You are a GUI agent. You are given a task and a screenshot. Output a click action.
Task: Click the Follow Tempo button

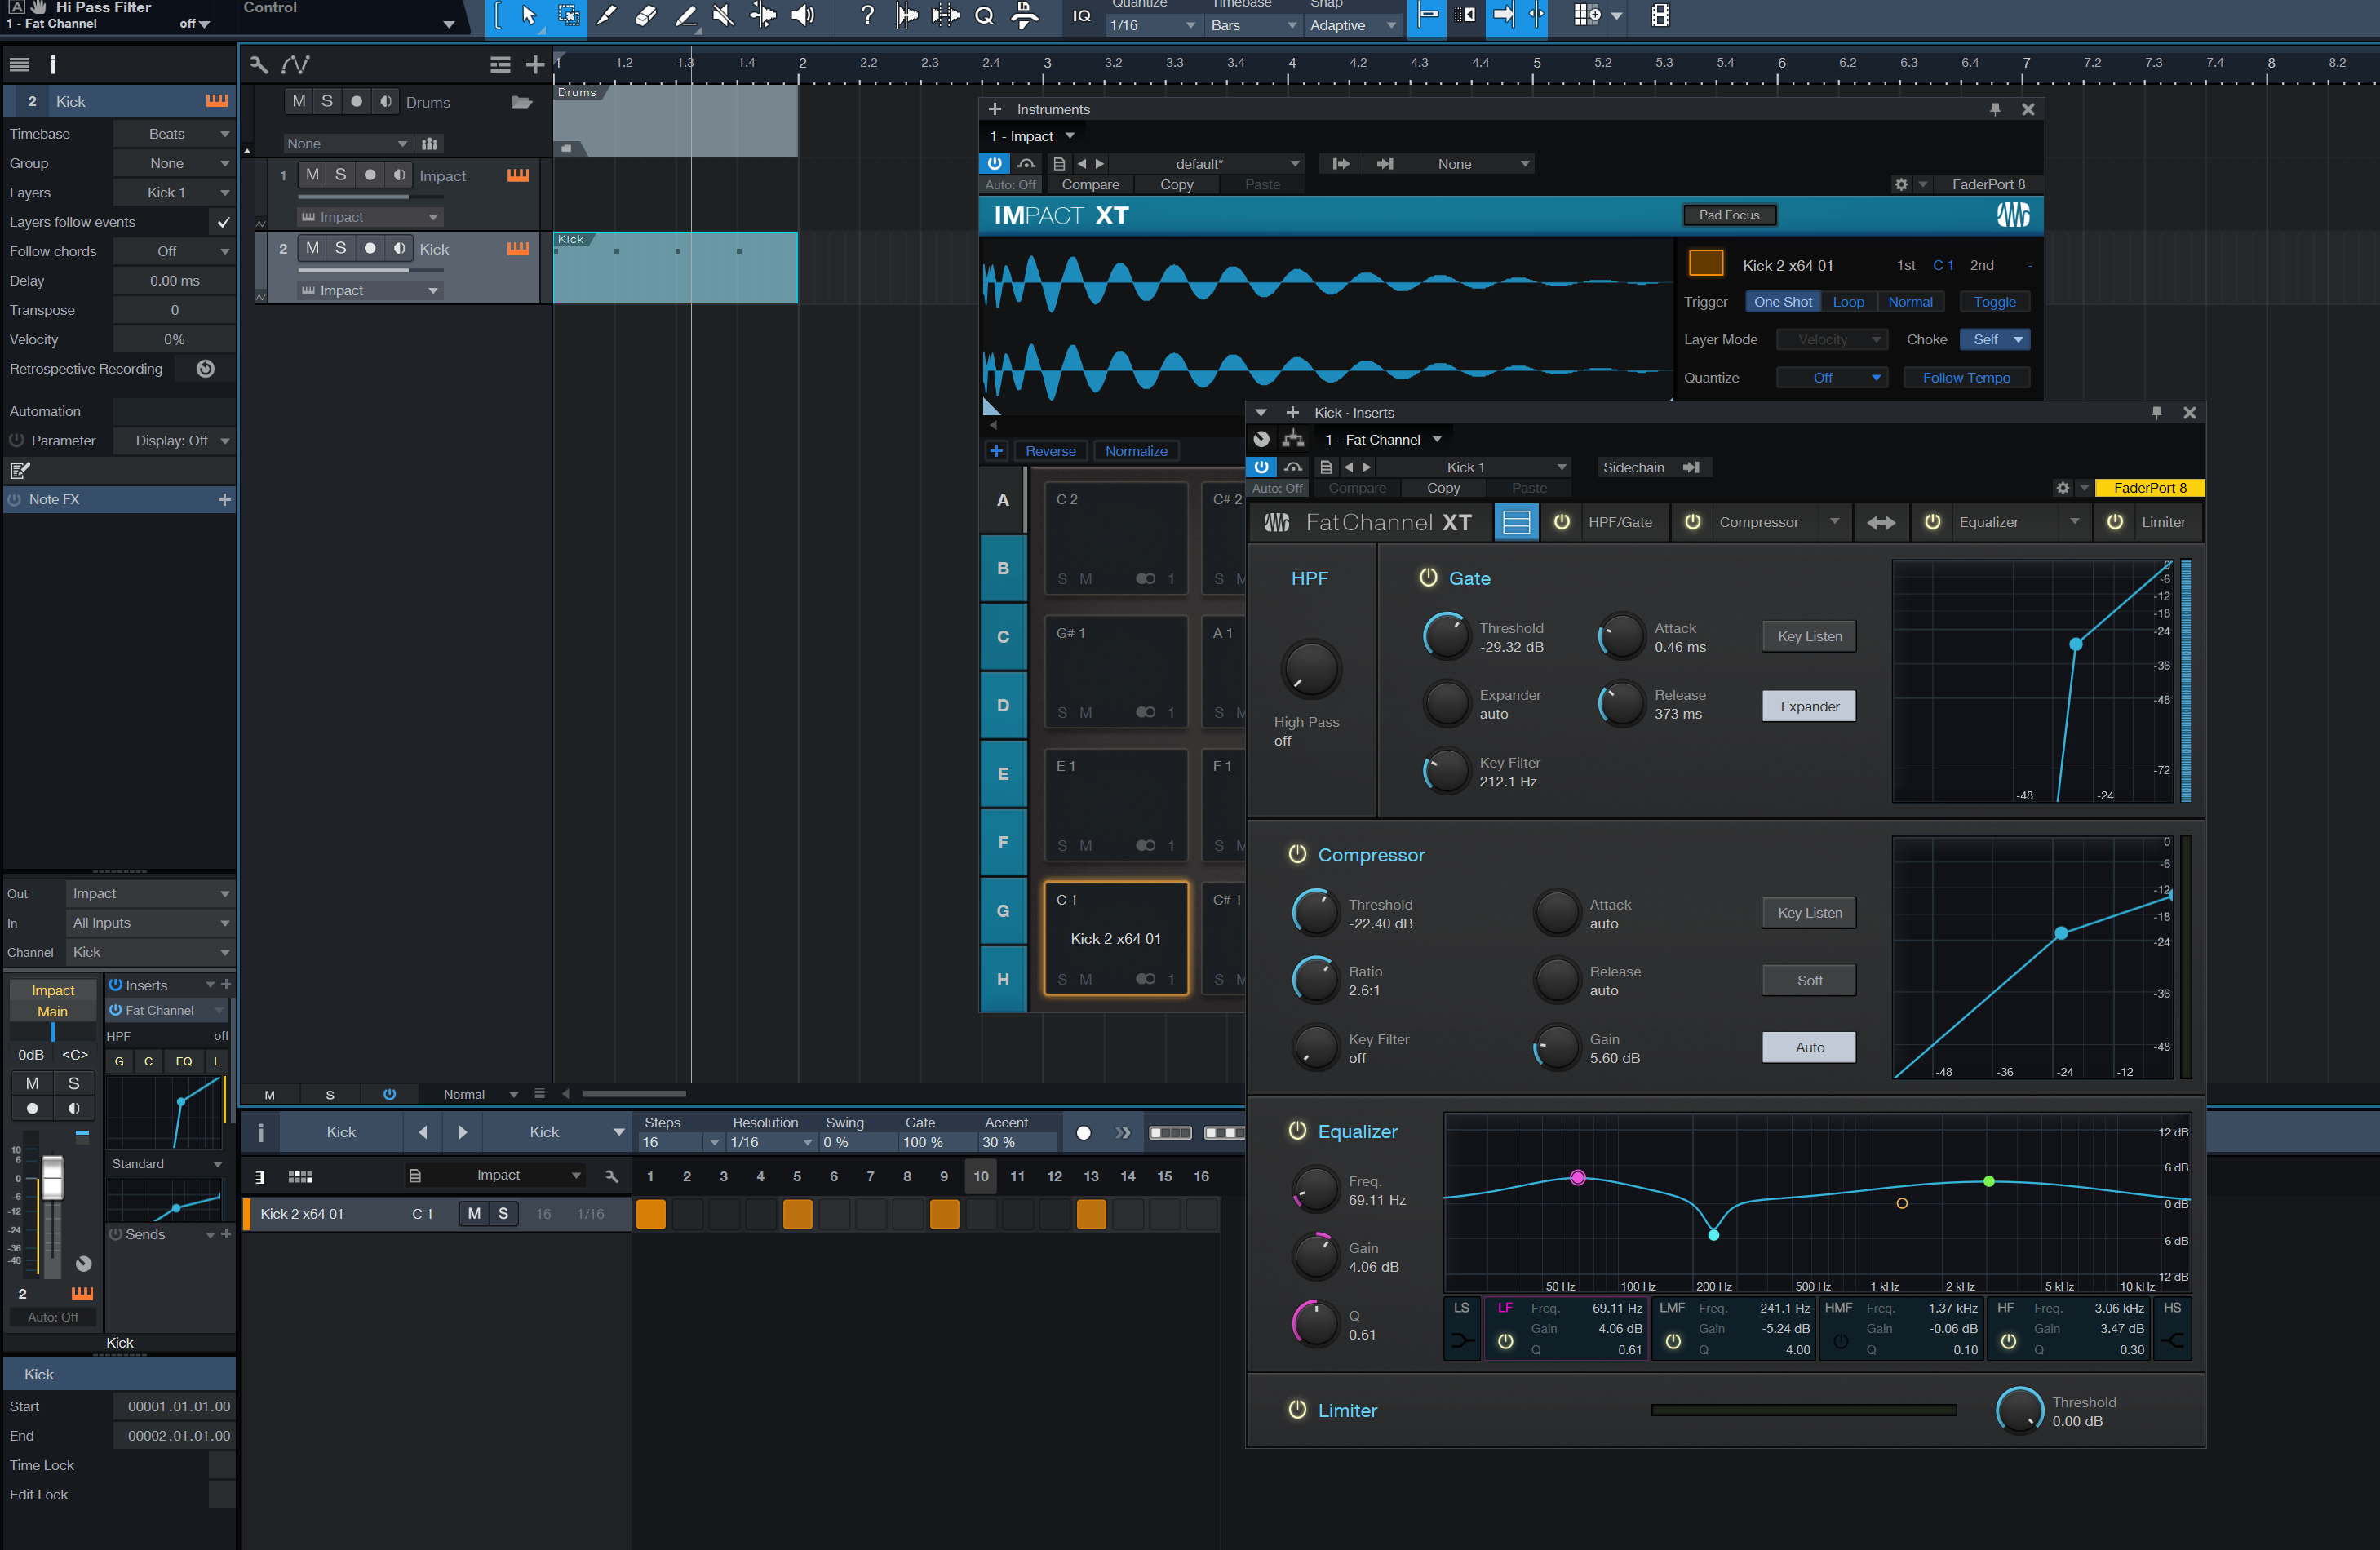1966,378
